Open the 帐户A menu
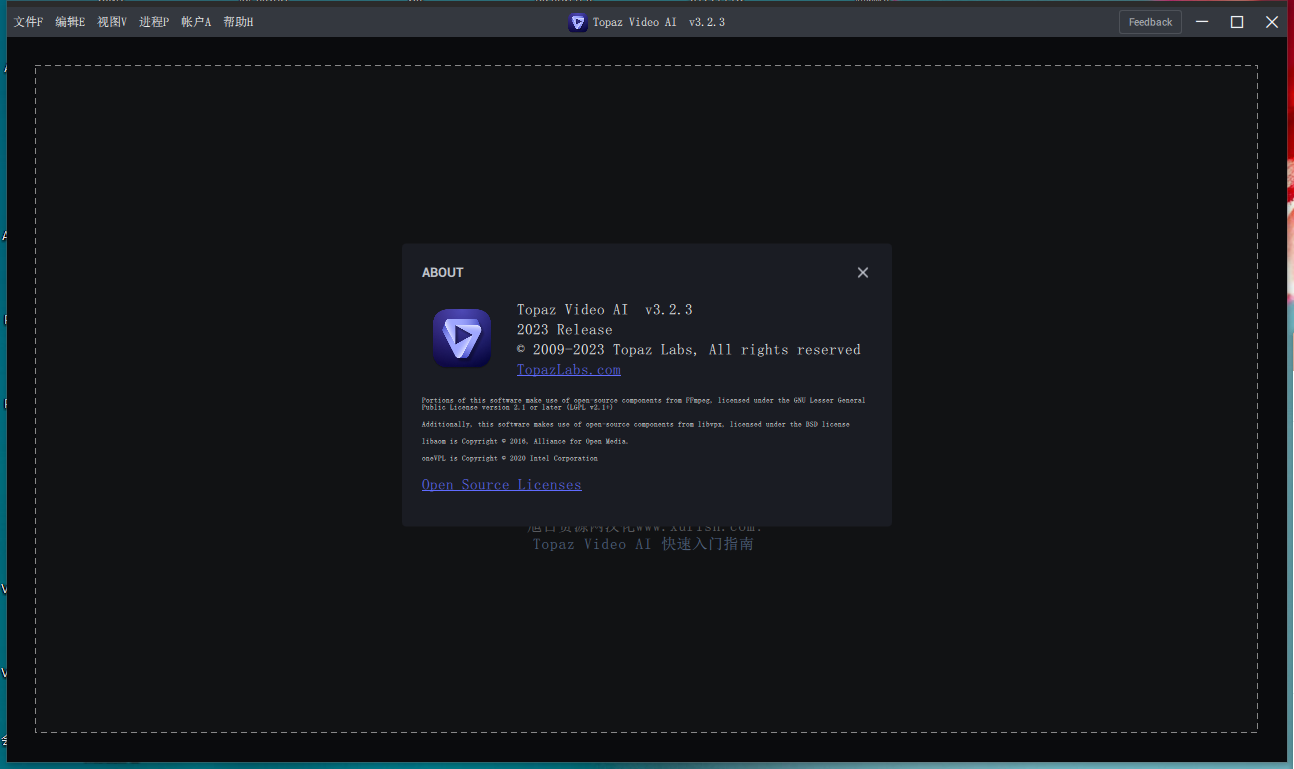Image resolution: width=1294 pixels, height=769 pixels. 196,22
